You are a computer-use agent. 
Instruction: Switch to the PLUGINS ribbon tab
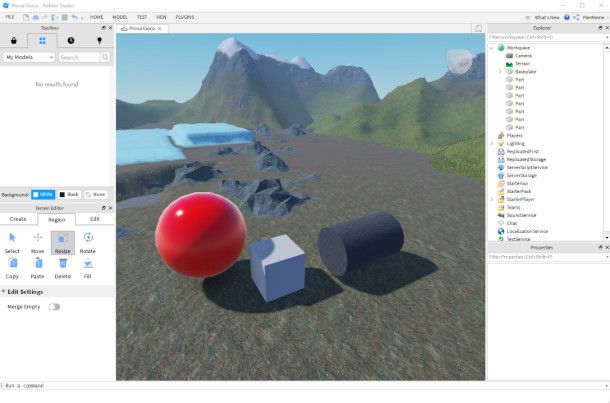point(185,17)
